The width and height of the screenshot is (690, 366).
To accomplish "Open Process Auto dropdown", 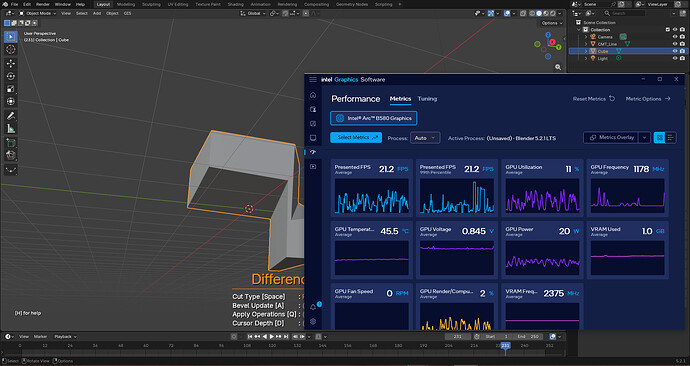I will (x=425, y=138).
